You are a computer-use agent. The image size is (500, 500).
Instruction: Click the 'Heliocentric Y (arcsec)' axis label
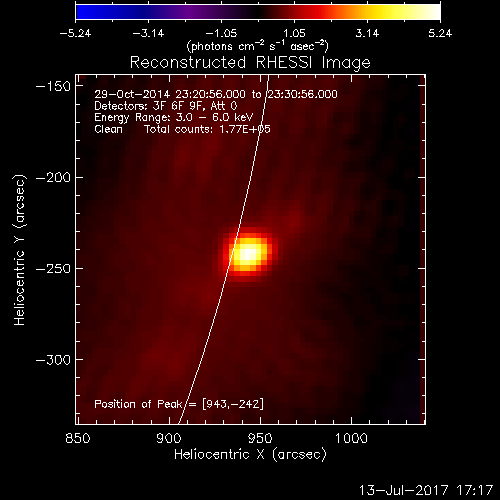[x=19, y=250]
